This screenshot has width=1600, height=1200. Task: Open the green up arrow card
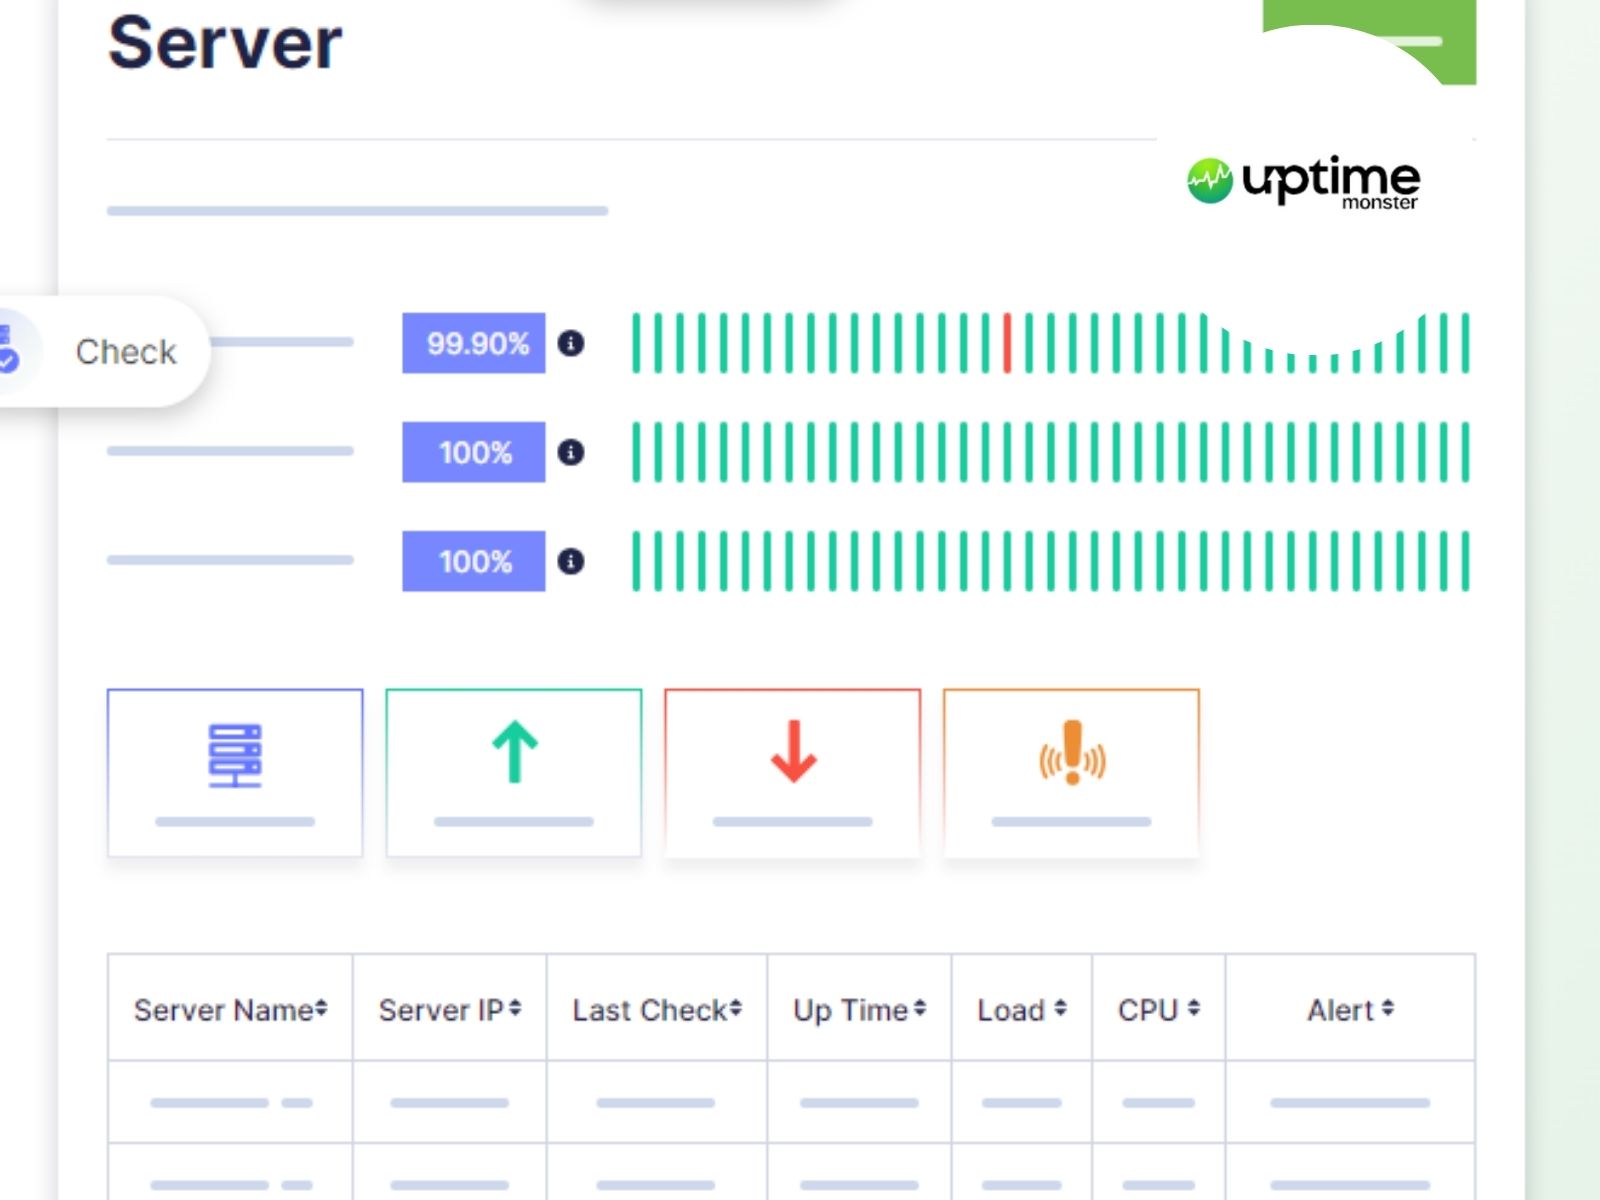click(x=514, y=772)
